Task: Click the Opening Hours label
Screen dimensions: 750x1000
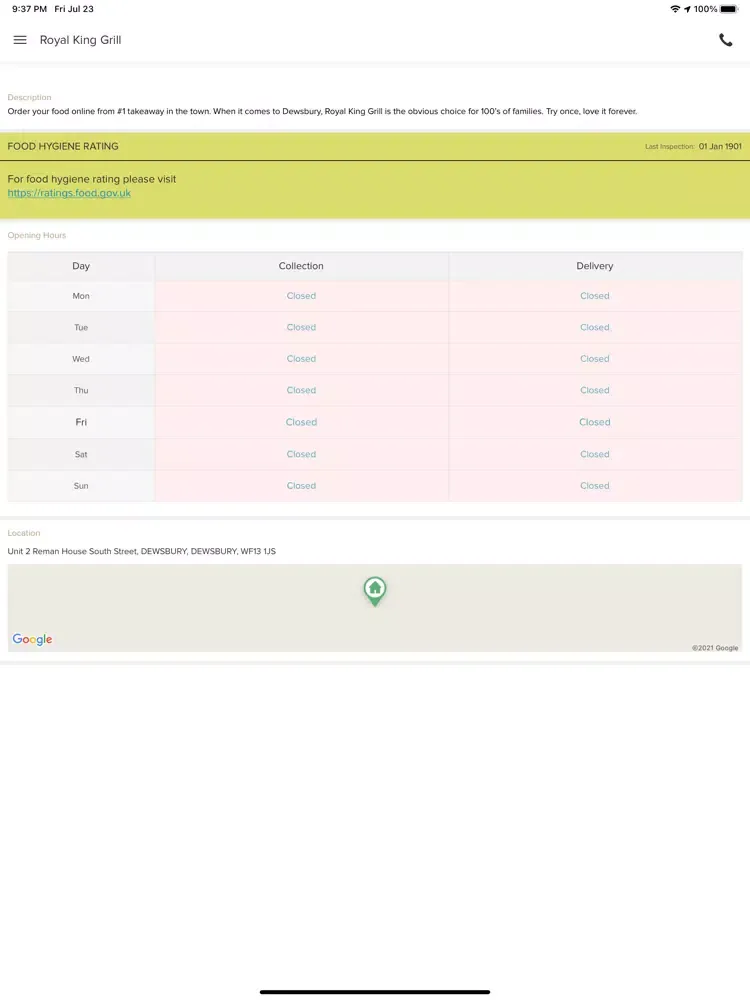Action: [37, 235]
